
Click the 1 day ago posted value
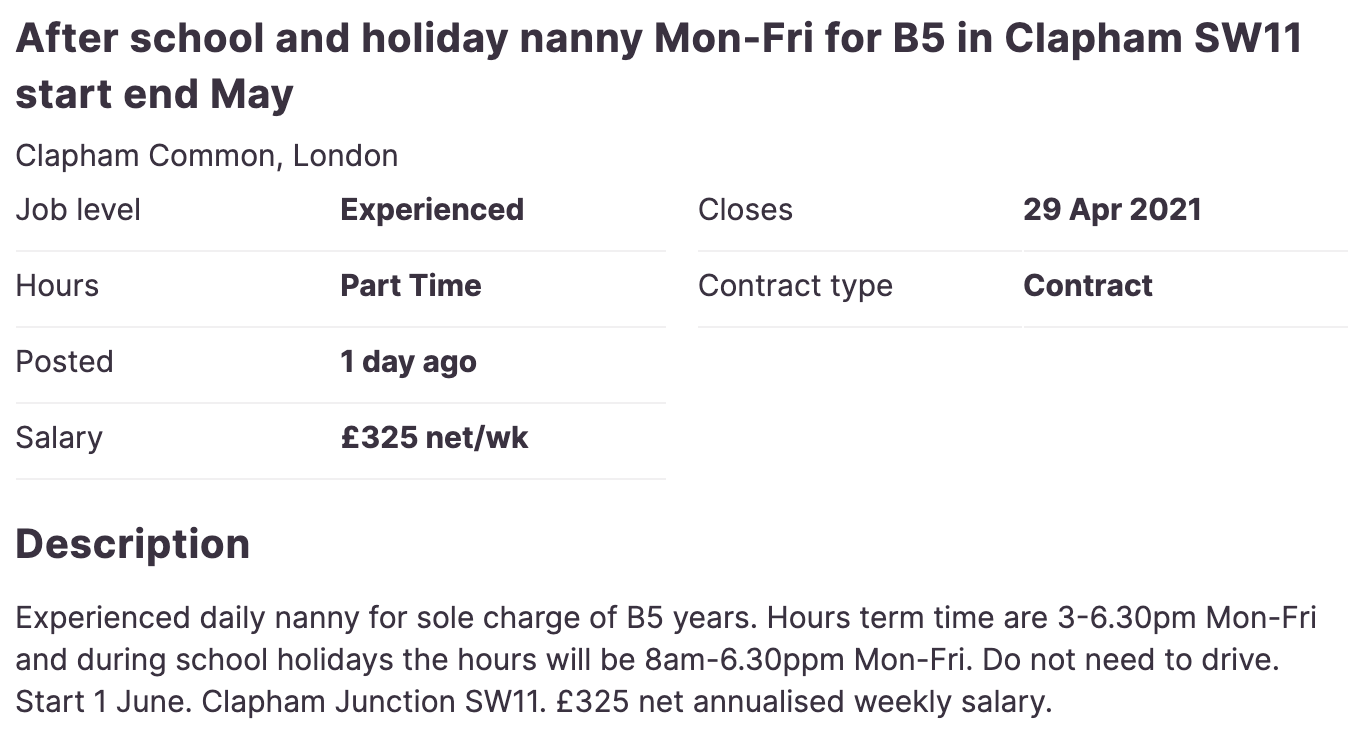(408, 362)
